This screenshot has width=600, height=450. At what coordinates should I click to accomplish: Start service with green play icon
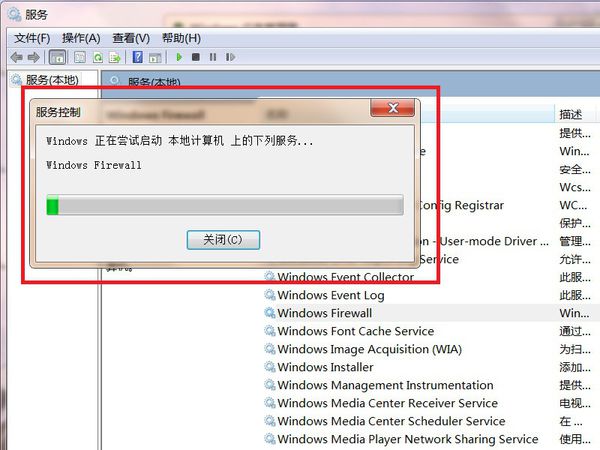(179, 57)
